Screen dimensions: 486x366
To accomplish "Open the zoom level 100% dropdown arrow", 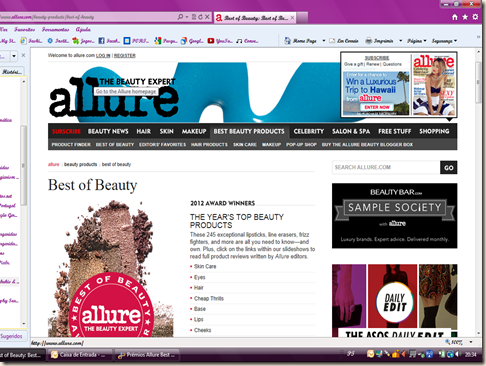I will click(471, 342).
